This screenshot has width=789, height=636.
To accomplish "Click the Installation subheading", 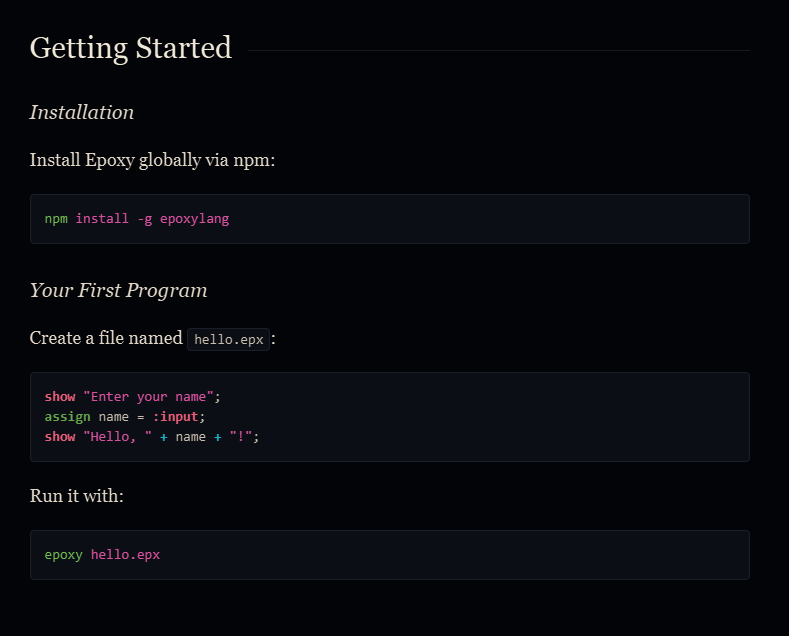I will 82,112.
